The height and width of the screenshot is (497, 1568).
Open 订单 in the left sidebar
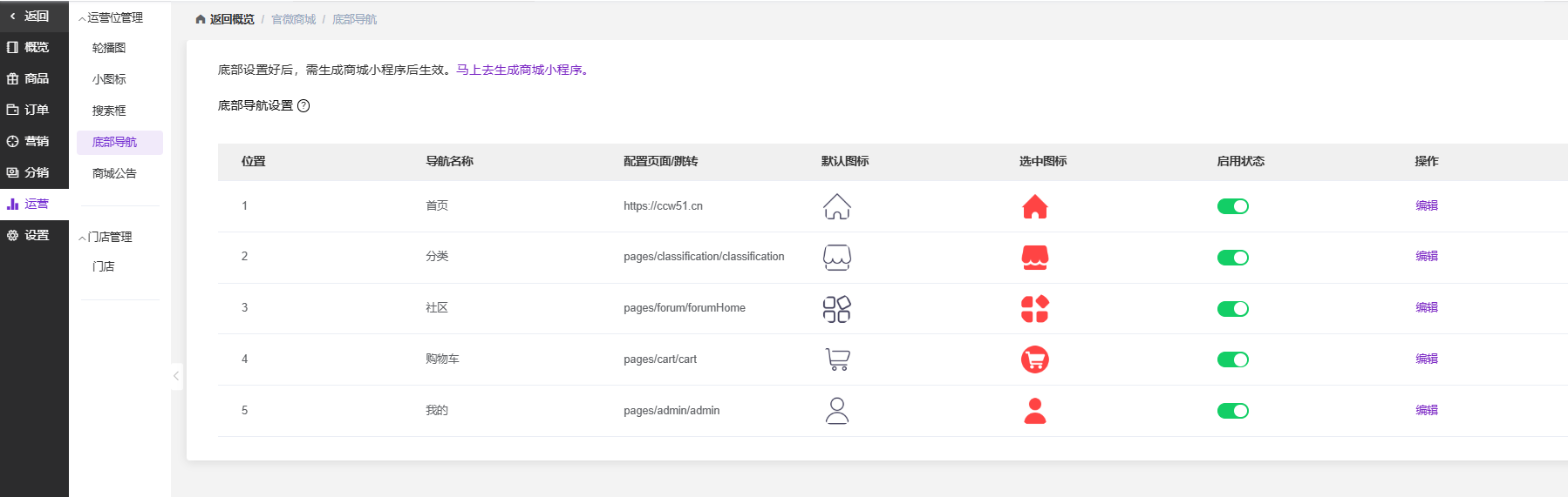[x=34, y=110]
